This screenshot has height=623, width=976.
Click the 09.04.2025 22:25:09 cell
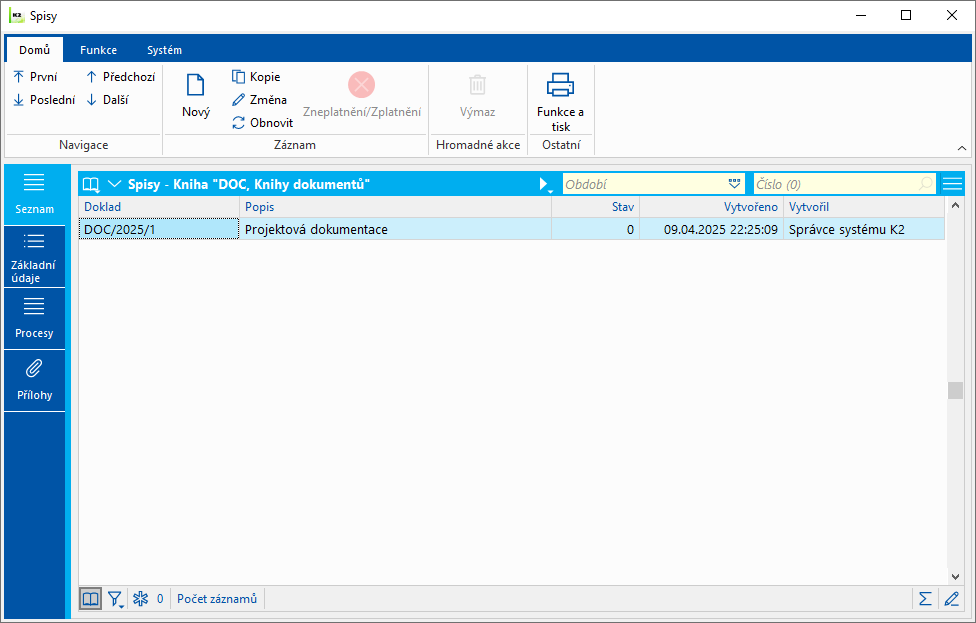711,229
